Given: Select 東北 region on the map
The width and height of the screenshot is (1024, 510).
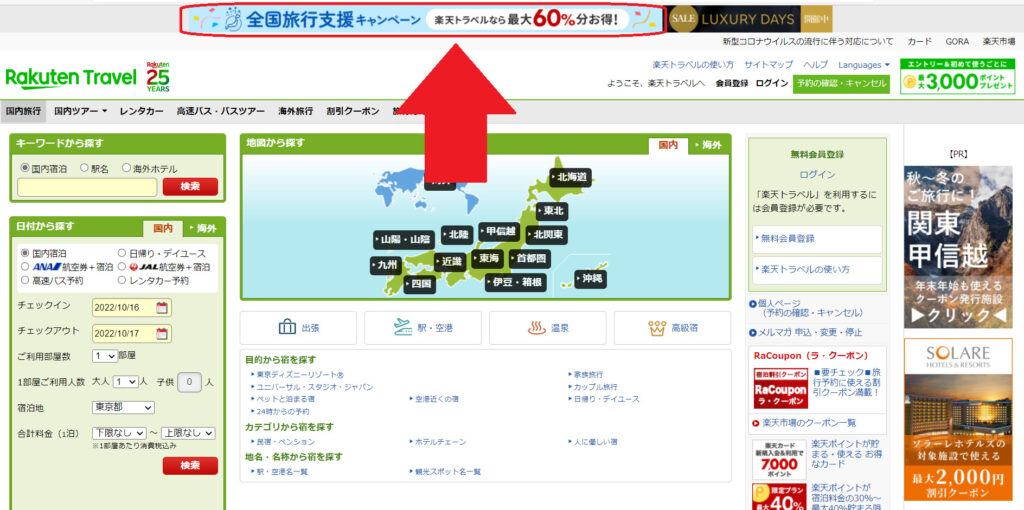Looking at the screenshot, I should [x=552, y=212].
